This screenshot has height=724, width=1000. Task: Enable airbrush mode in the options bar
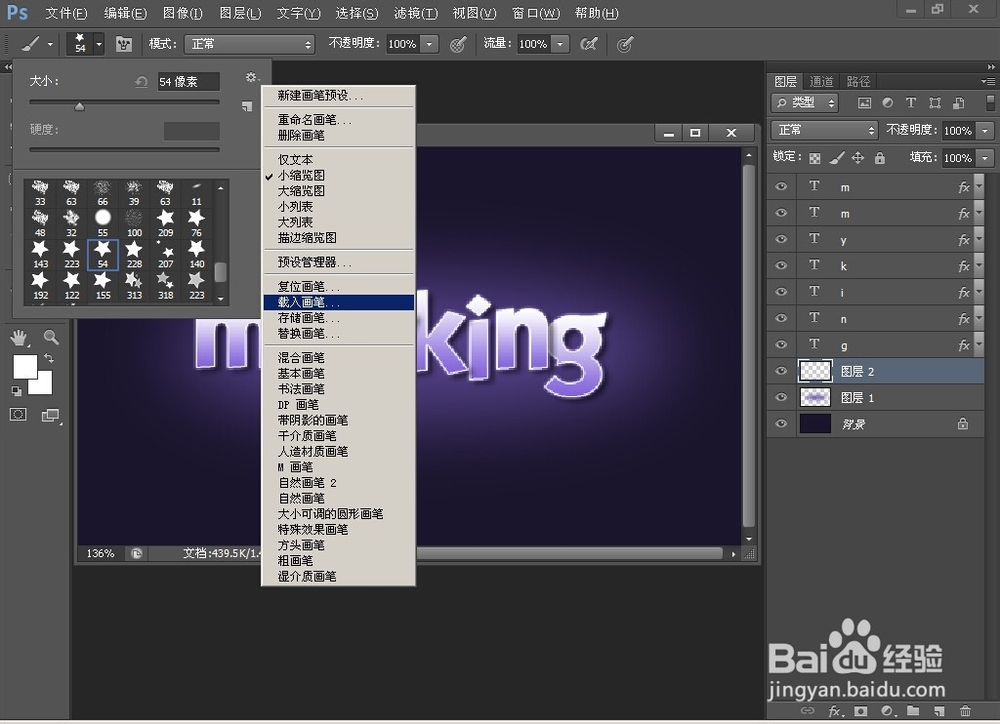pyautogui.click(x=590, y=44)
